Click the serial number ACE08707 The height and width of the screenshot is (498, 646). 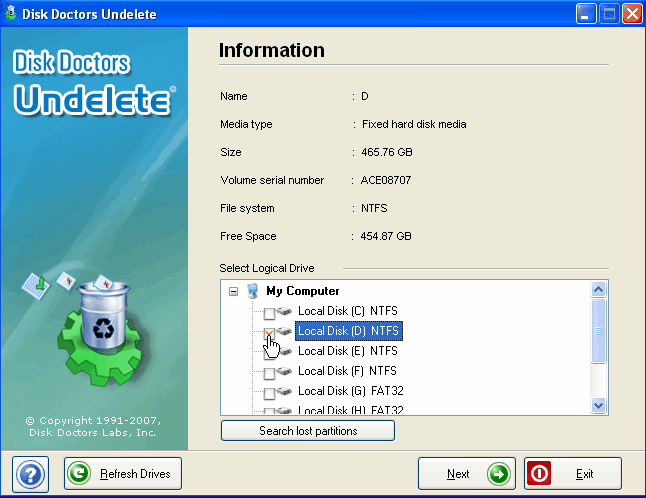386,180
